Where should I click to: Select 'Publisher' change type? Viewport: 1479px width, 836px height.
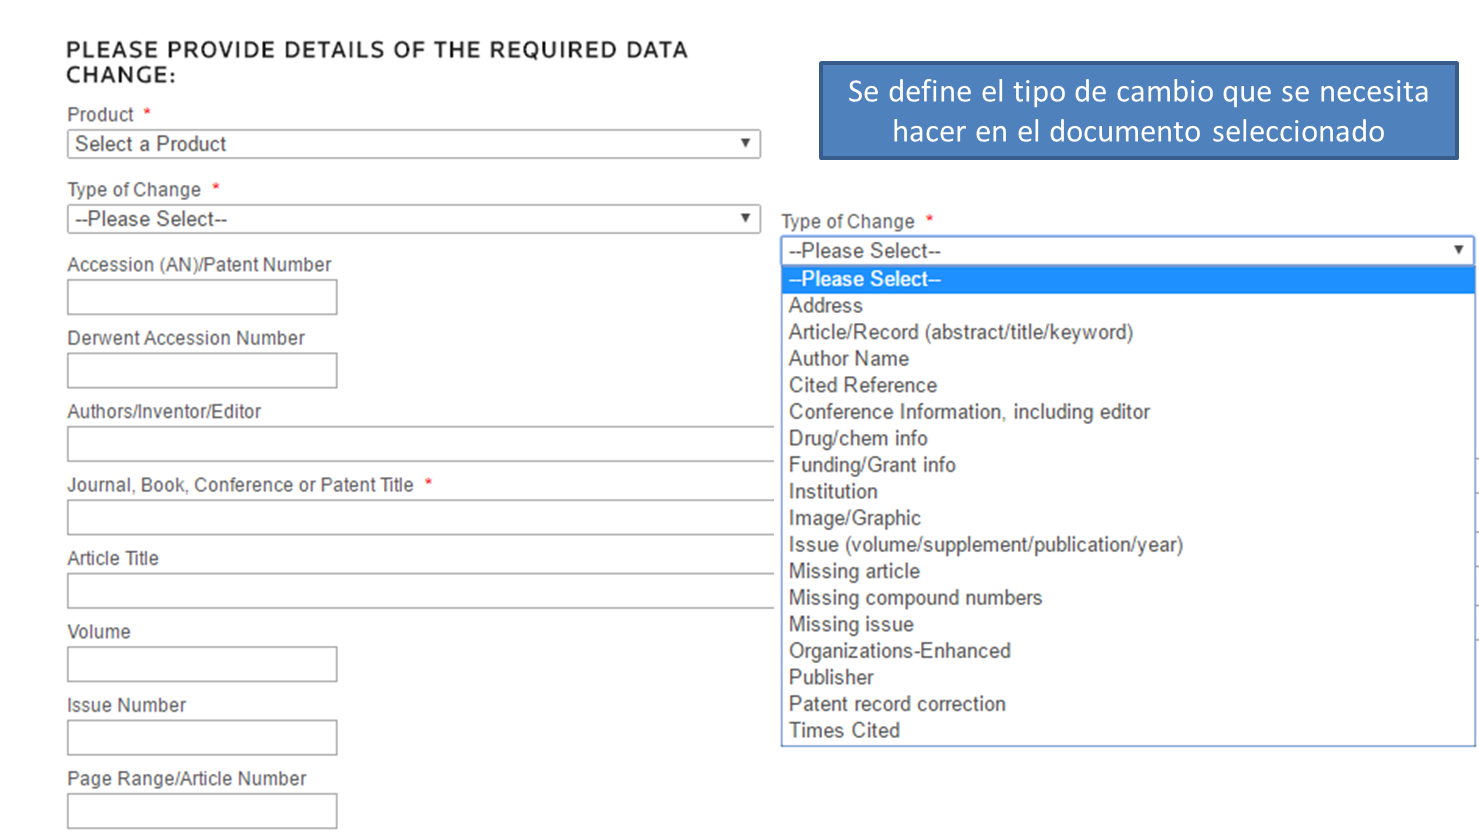tap(1127, 677)
